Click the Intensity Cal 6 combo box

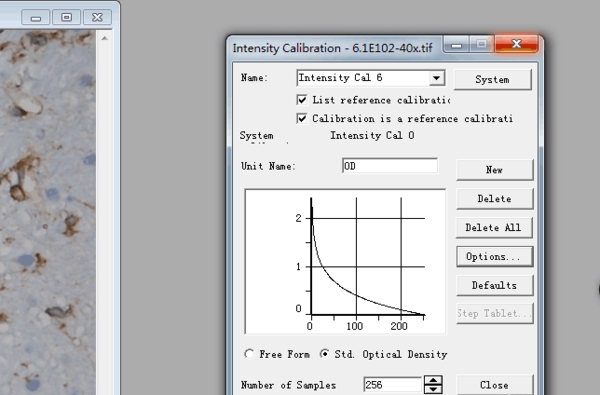370,78
